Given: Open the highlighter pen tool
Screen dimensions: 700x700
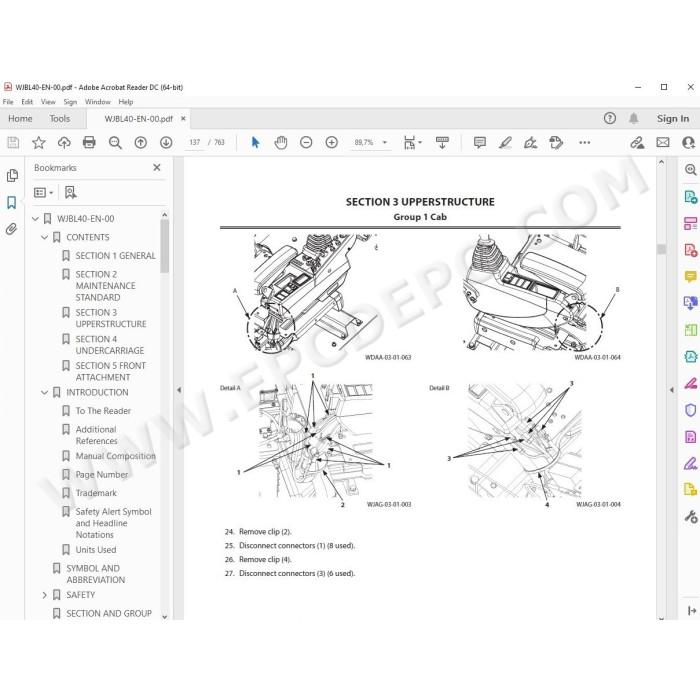Looking at the screenshot, I should coord(505,142).
